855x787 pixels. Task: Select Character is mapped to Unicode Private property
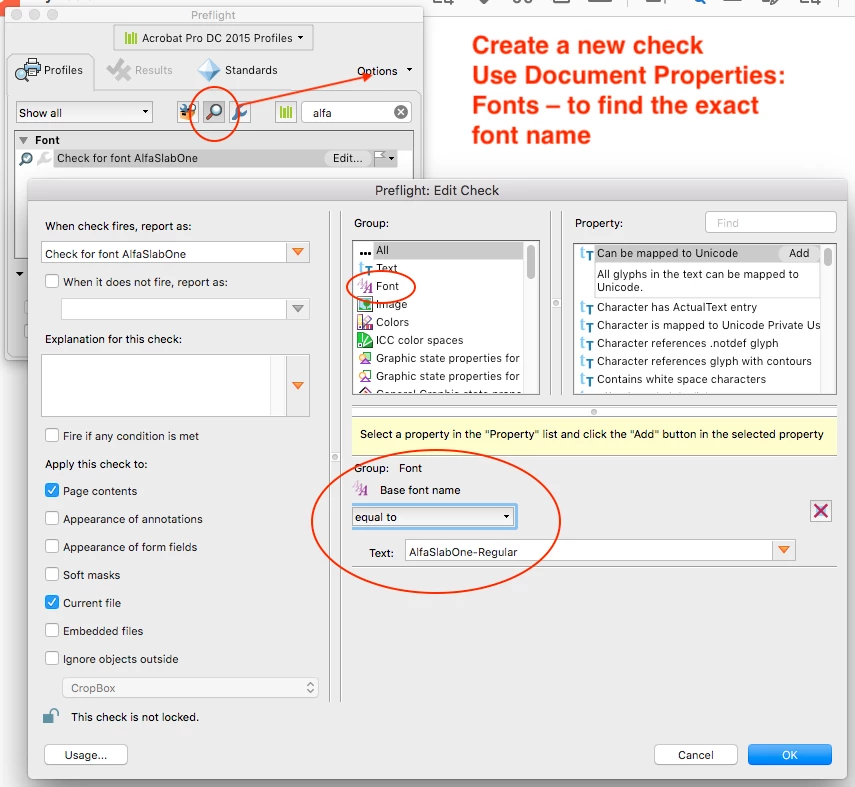pyautogui.click(x=700, y=325)
